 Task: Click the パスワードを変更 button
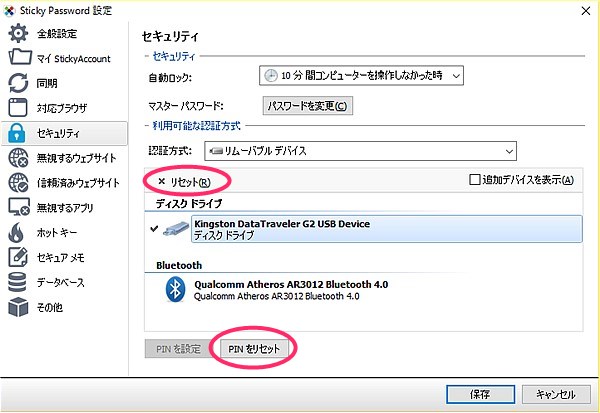tap(308, 106)
